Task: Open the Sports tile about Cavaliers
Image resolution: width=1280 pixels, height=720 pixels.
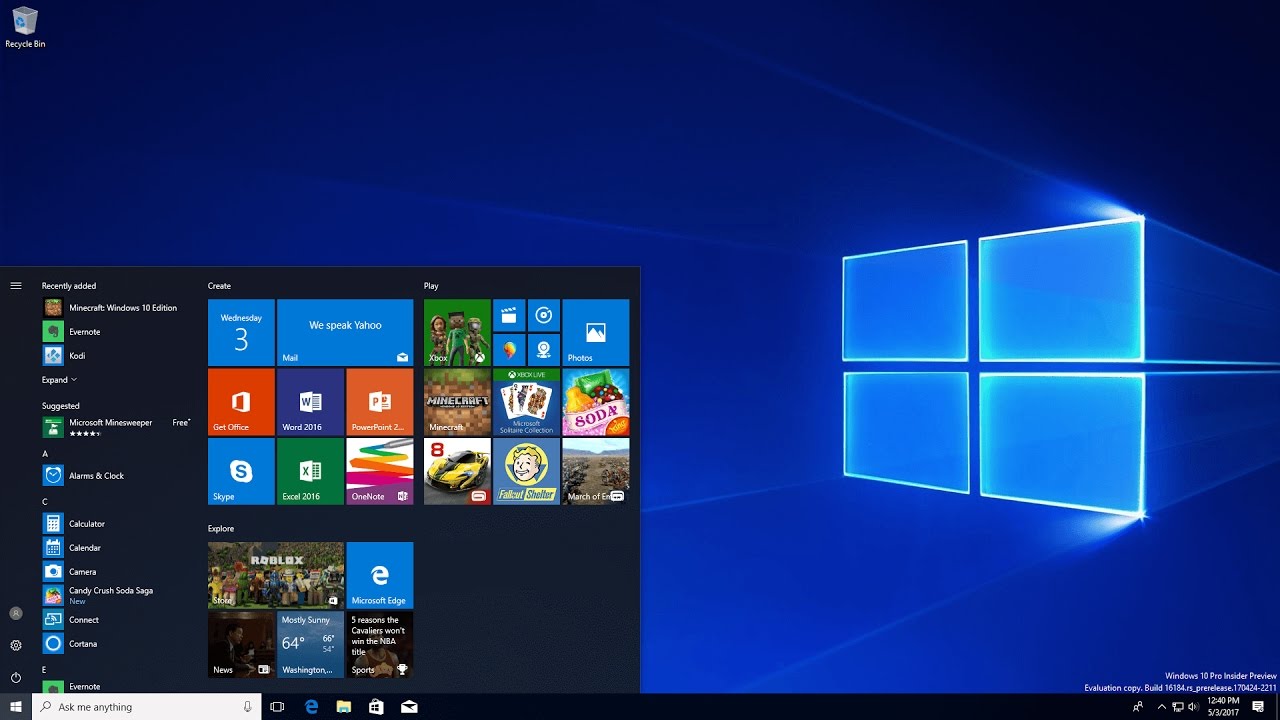Action: click(379, 645)
